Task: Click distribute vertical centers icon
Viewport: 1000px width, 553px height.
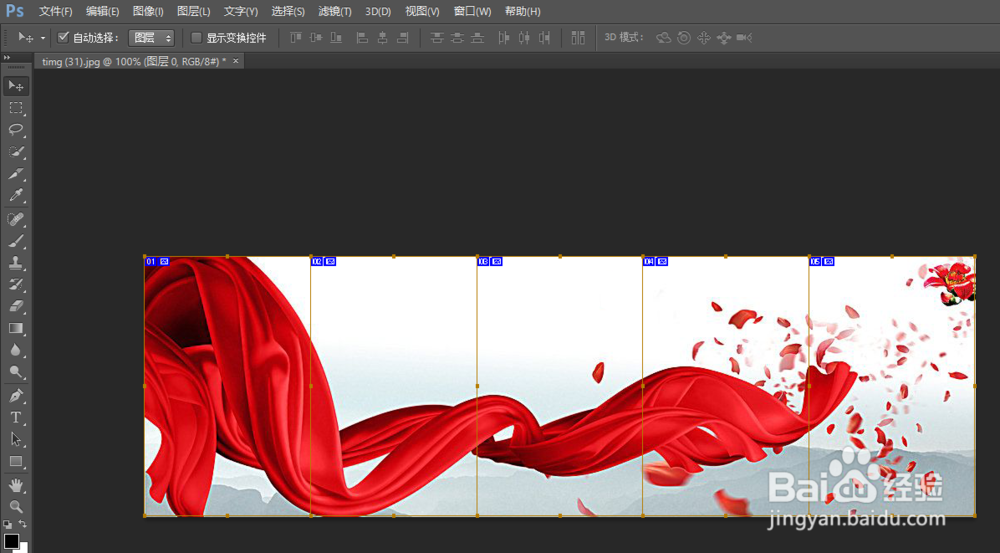Action: (457, 38)
